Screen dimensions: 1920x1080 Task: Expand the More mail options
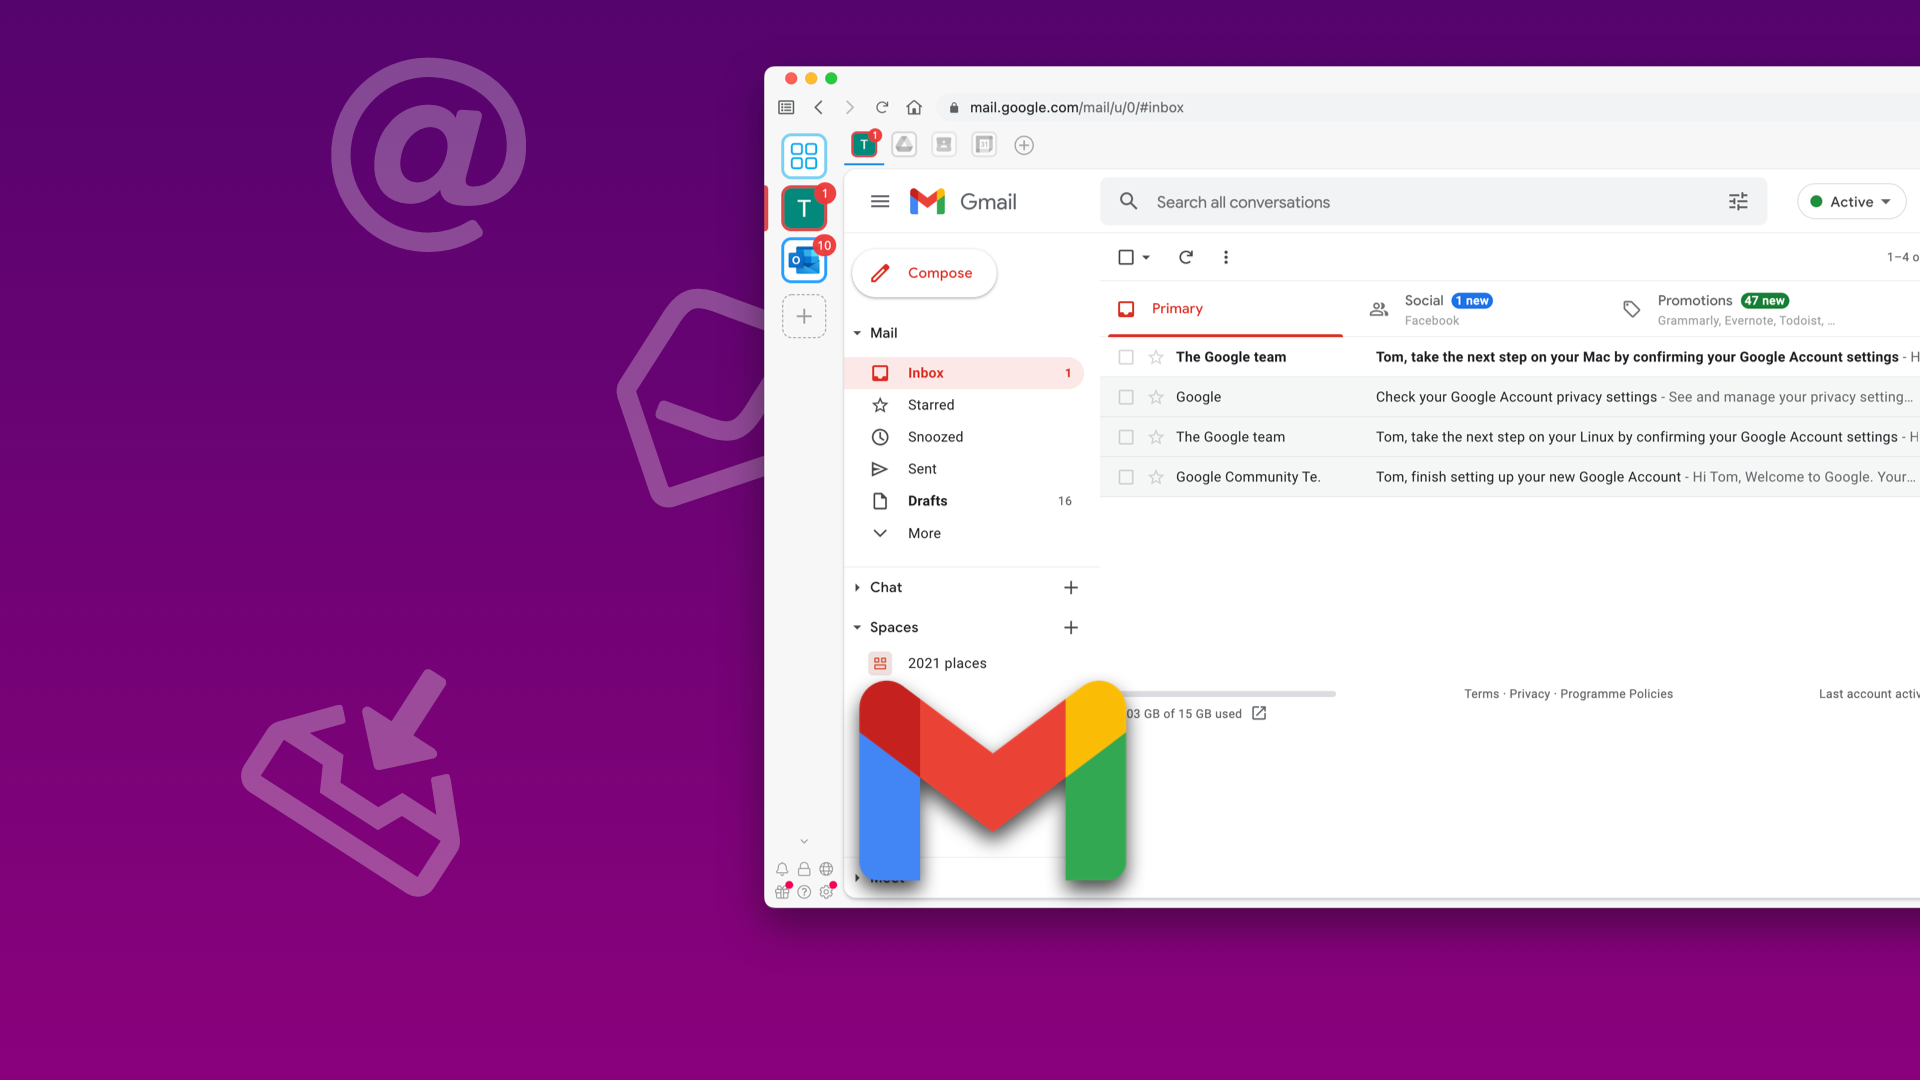coord(923,533)
